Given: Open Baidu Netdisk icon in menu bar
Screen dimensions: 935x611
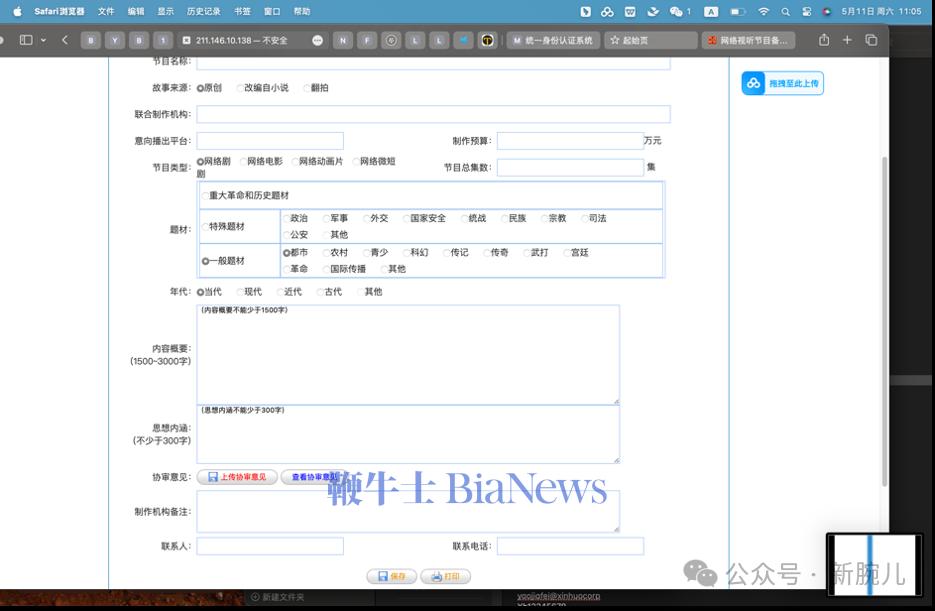Looking at the screenshot, I should [x=607, y=11].
